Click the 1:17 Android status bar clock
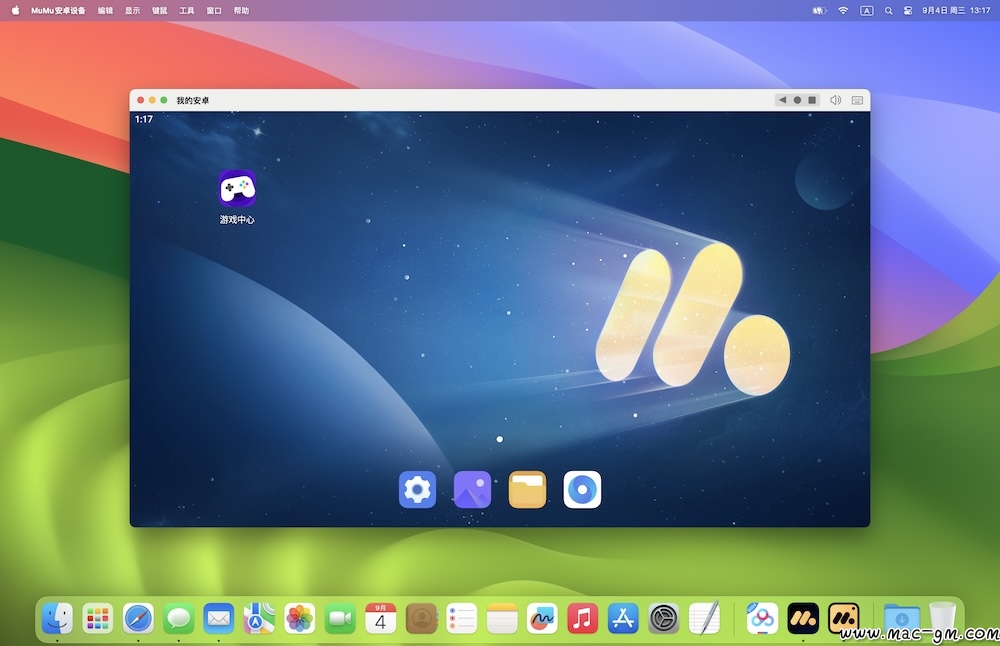 point(143,119)
